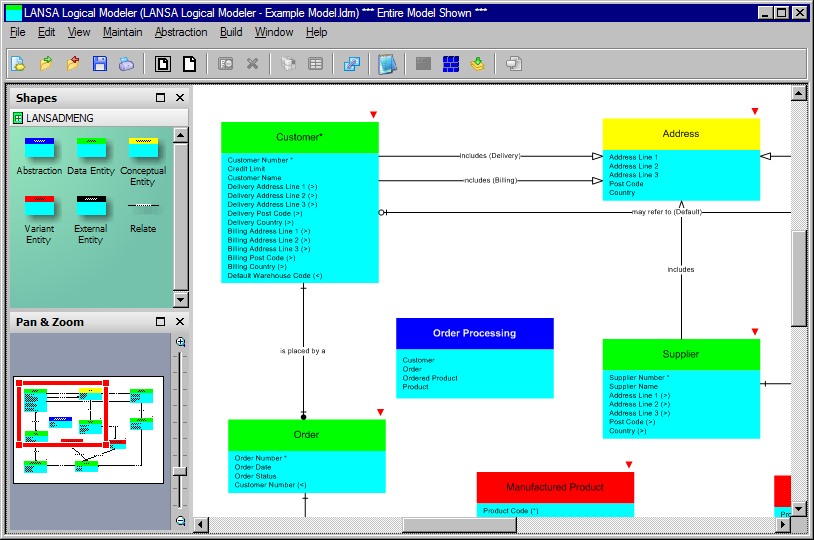The width and height of the screenshot is (814, 540).
Task: Click the plain white page icon in toolbar
Action: point(189,64)
